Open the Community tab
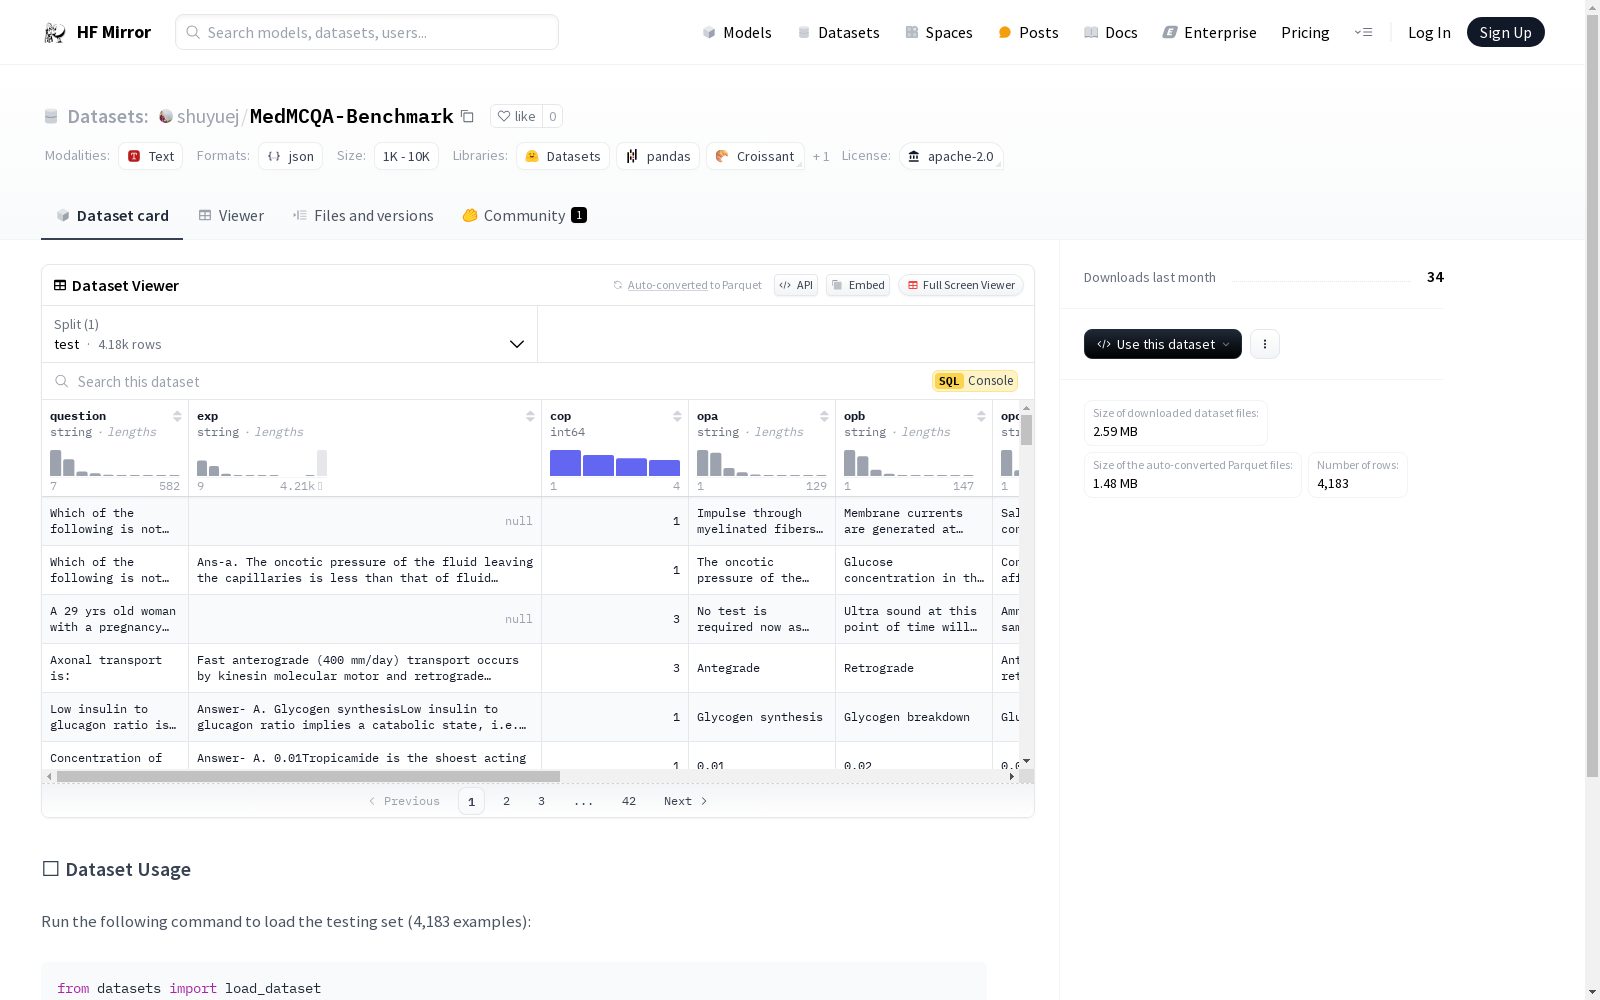Viewport: 1600px width, 1000px height. [x=525, y=216]
